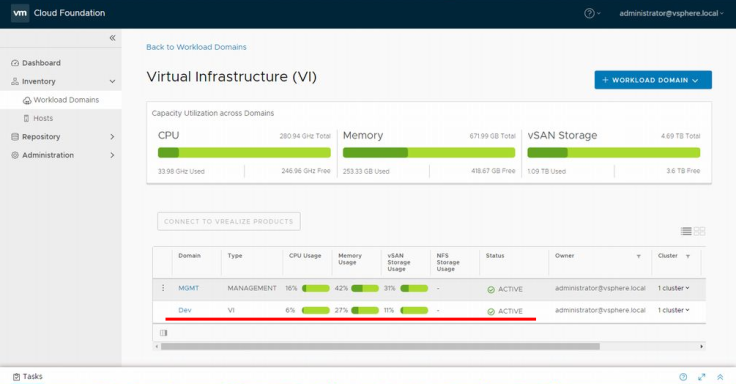Collapse sidebar with double-chevron icon

[112, 38]
